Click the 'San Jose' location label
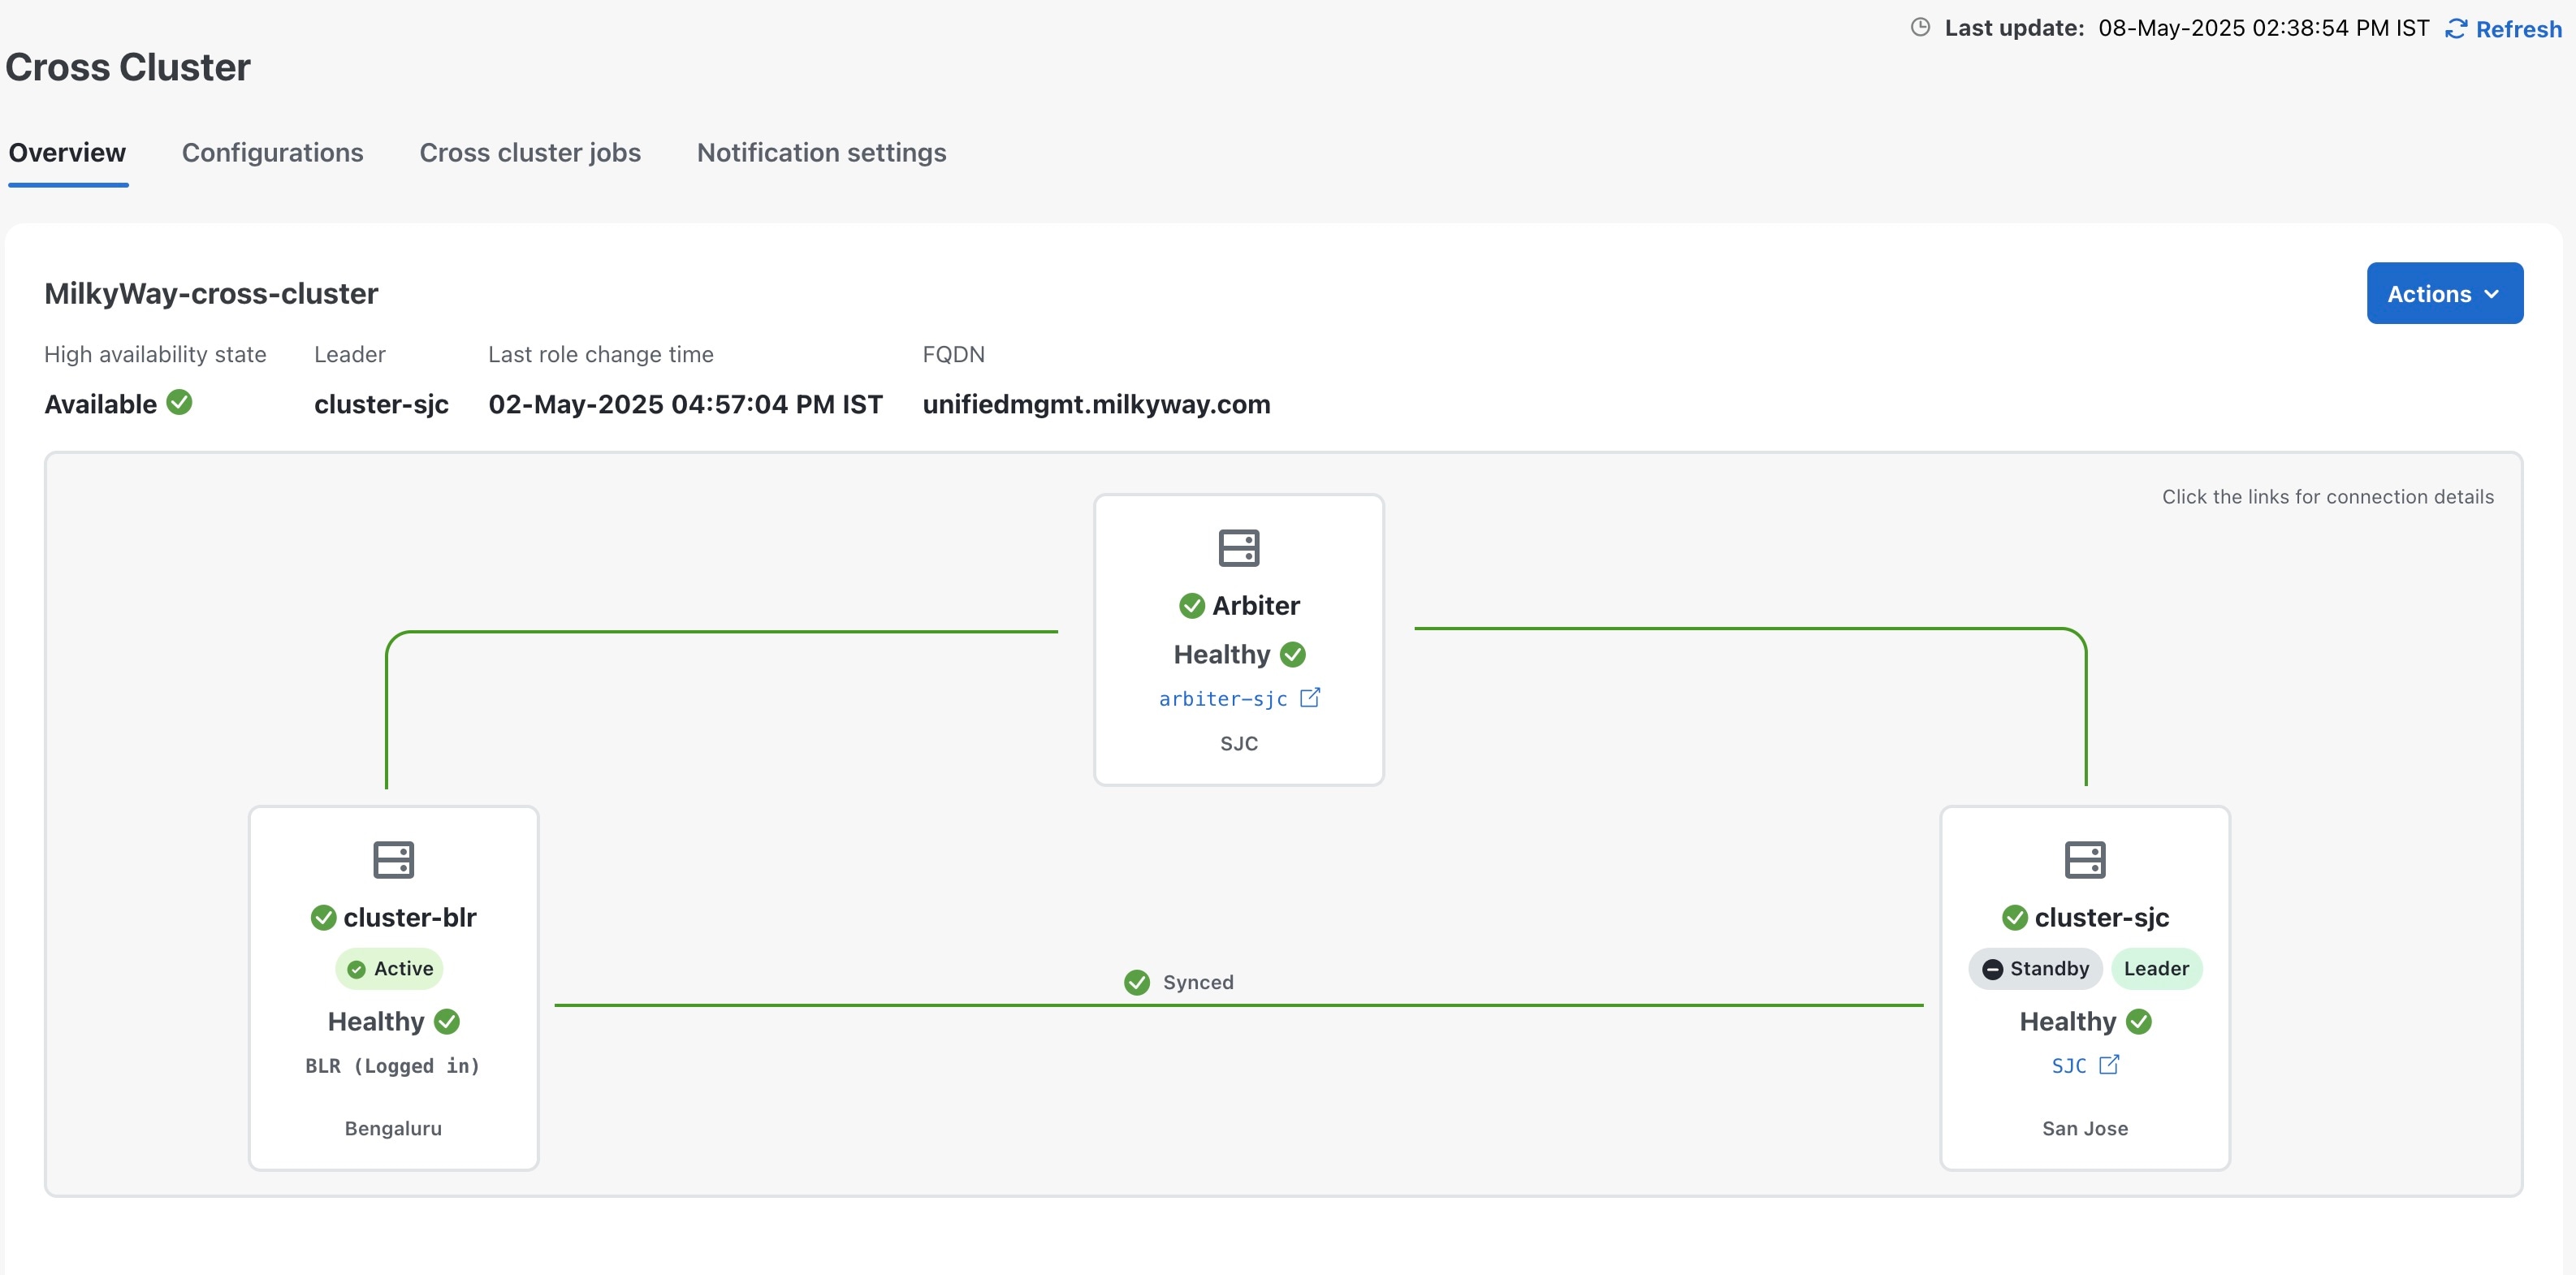2576x1275 pixels. pos(2085,1128)
